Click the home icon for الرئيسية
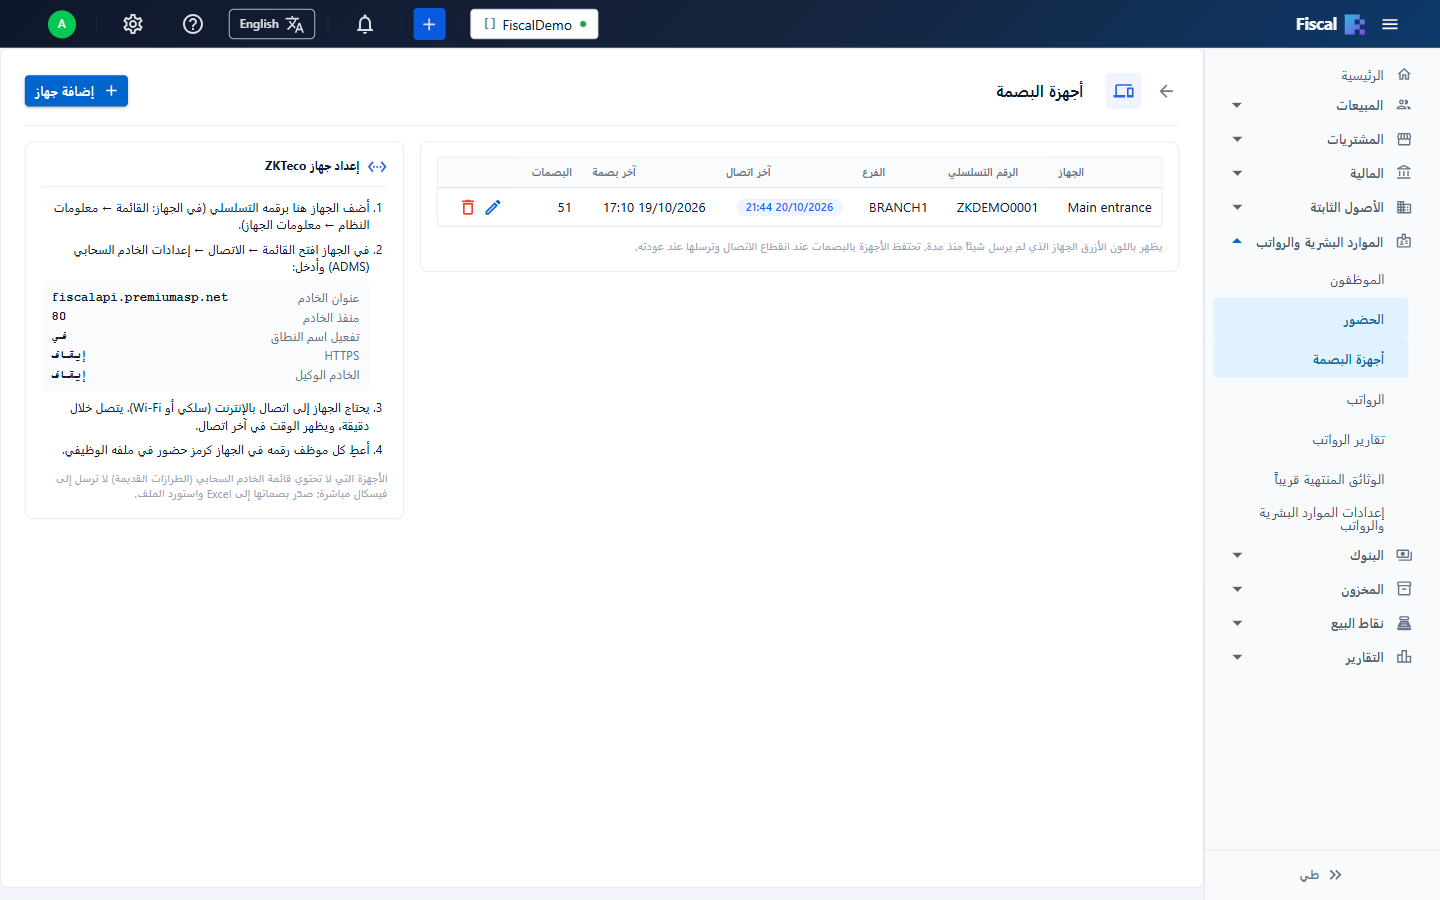This screenshot has width=1440, height=900. click(1404, 75)
